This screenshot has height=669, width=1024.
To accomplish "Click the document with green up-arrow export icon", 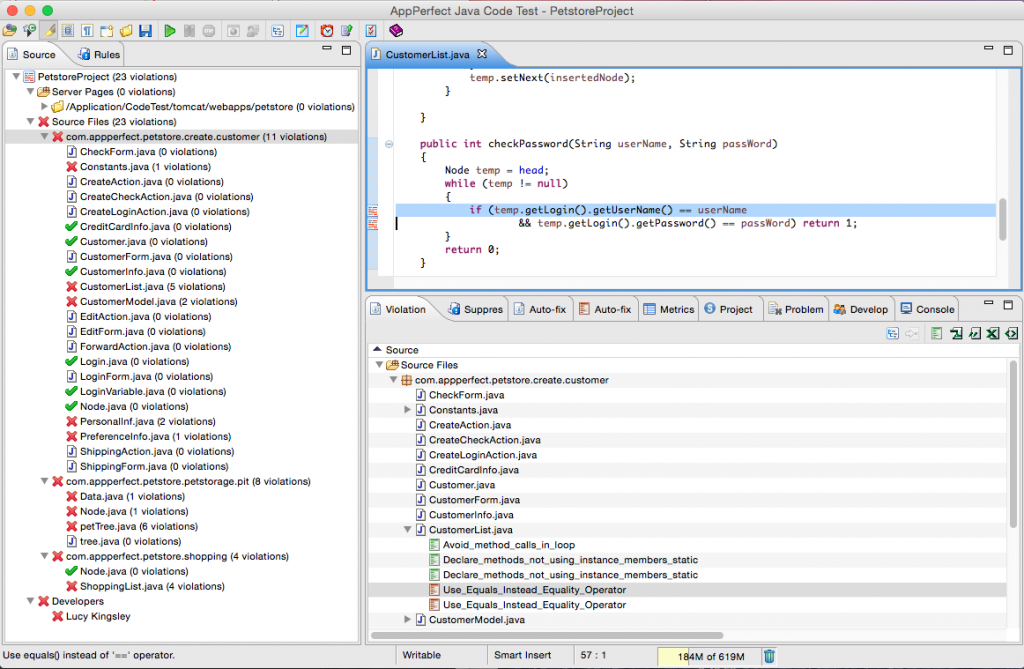I will pyautogui.click(x=347, y=31).
